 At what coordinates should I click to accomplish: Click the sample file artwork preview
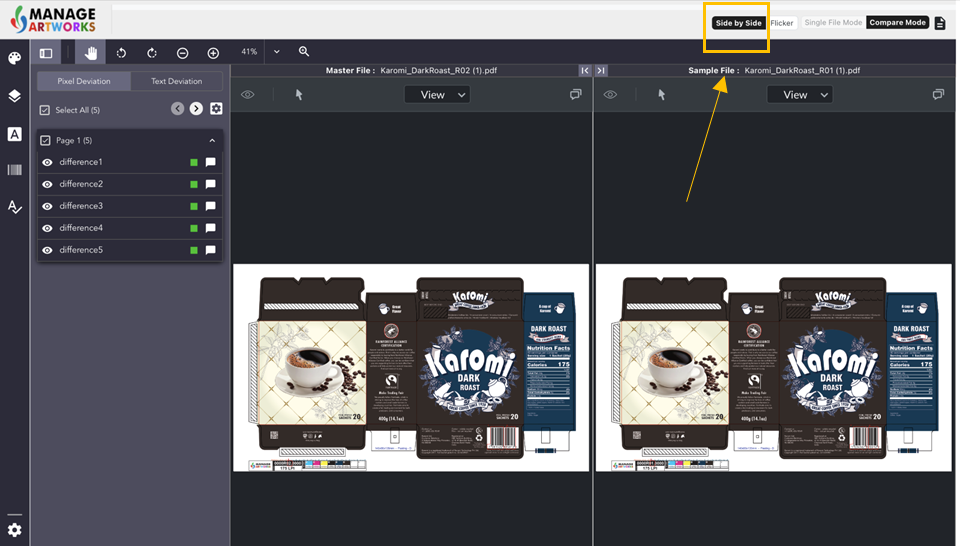coord(774,369)
